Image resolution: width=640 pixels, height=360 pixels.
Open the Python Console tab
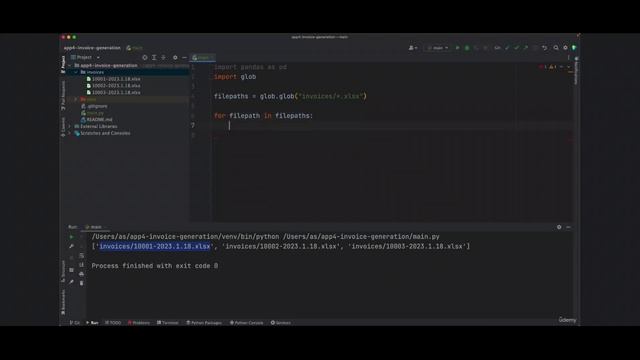[247, 322]
